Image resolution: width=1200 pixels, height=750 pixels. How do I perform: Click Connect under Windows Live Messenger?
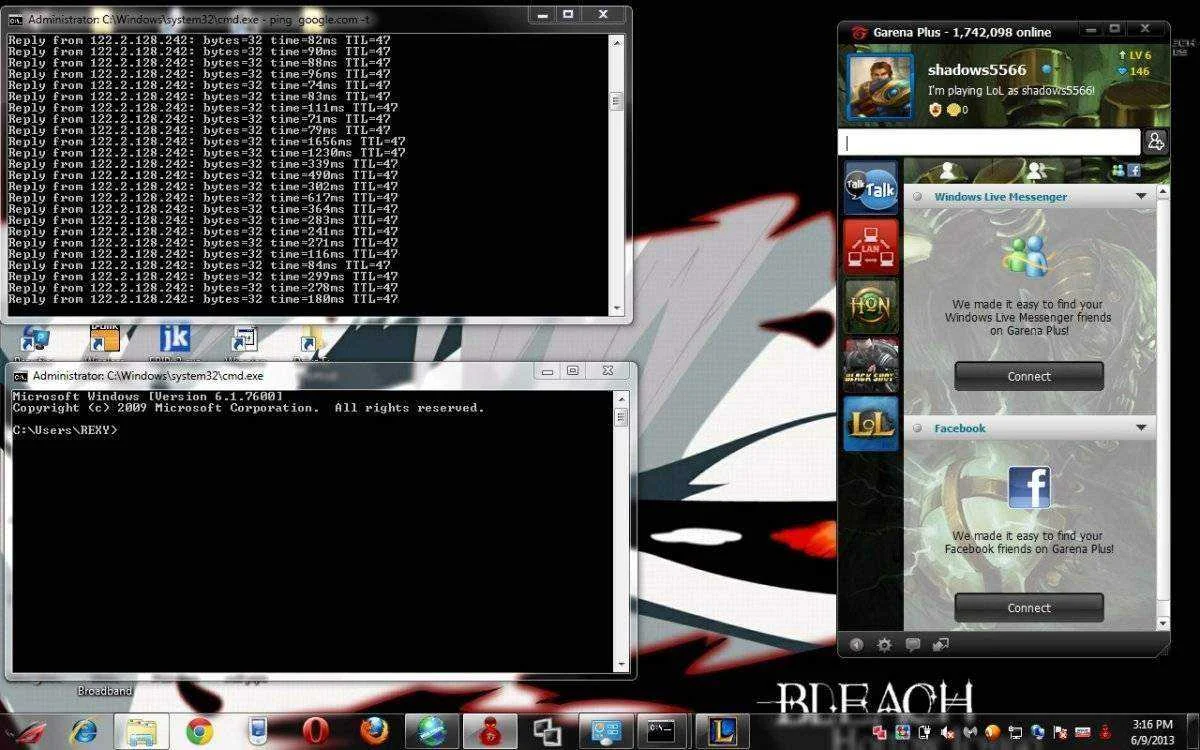click(1029, 377)
